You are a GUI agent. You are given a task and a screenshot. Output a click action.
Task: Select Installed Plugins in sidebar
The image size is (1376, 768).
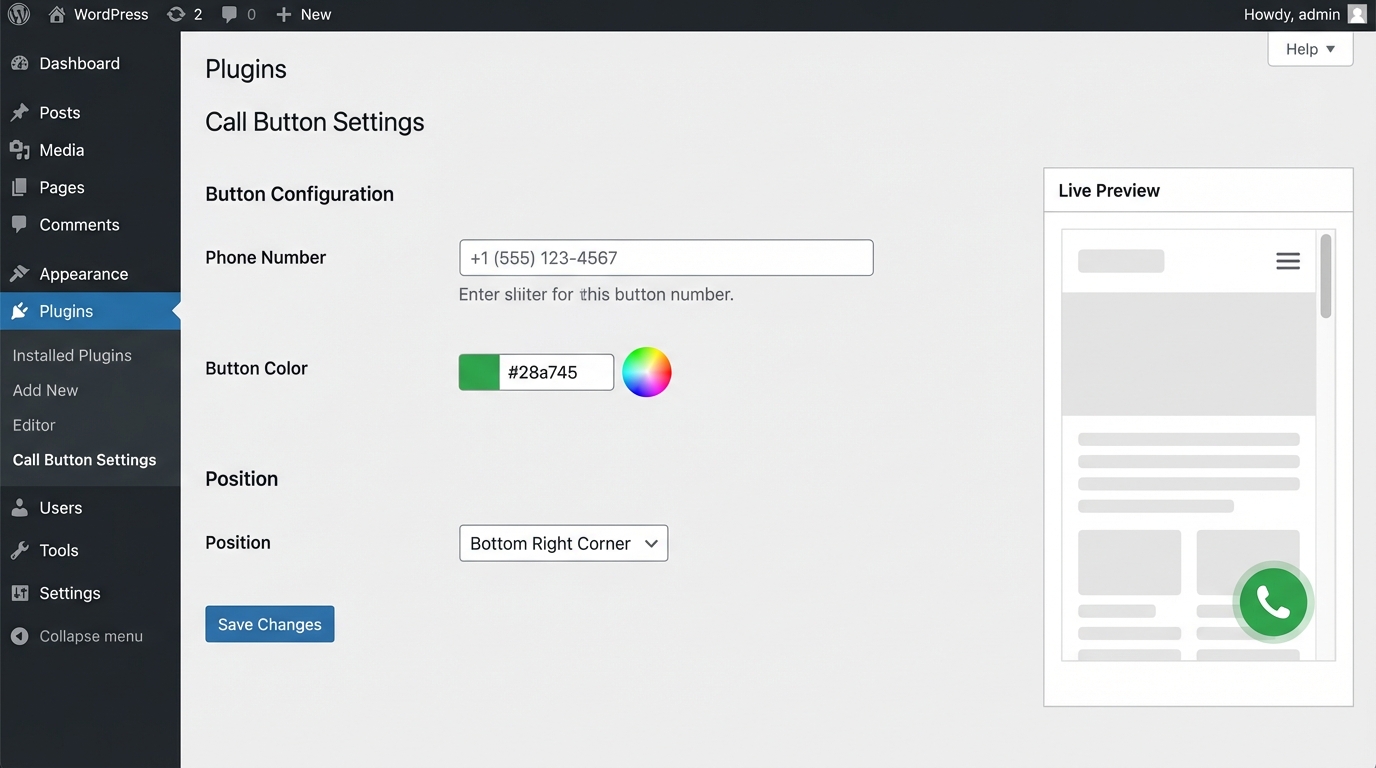(x=71, y=355)
